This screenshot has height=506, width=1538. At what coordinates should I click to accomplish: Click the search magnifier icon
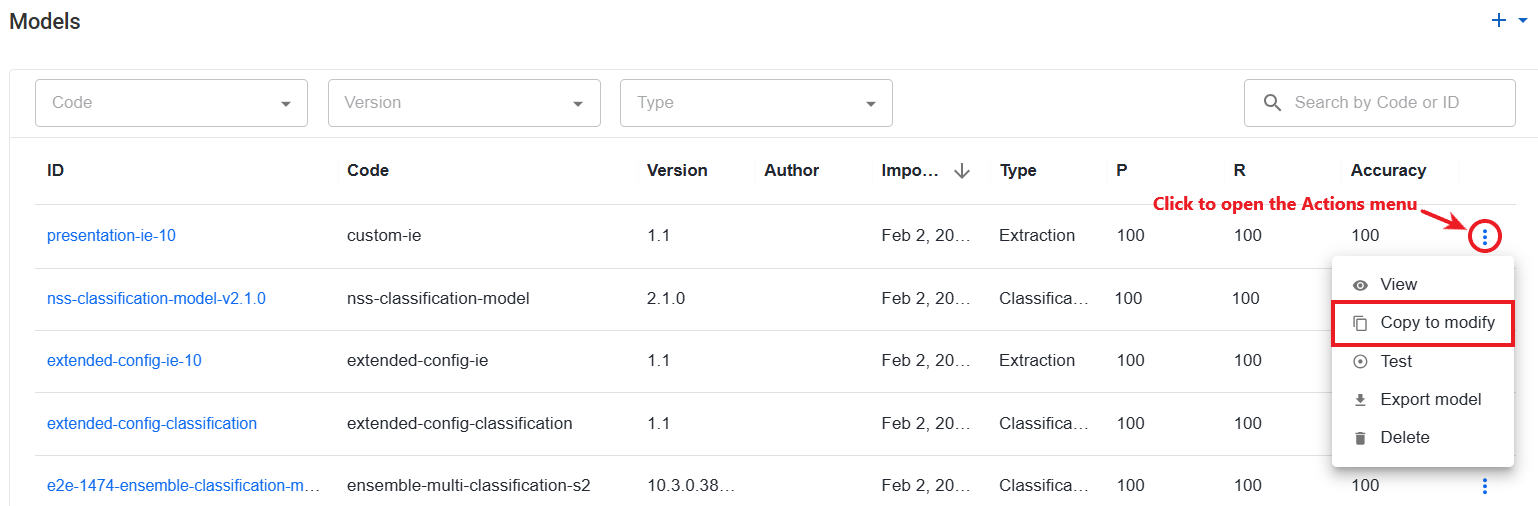1272,103
